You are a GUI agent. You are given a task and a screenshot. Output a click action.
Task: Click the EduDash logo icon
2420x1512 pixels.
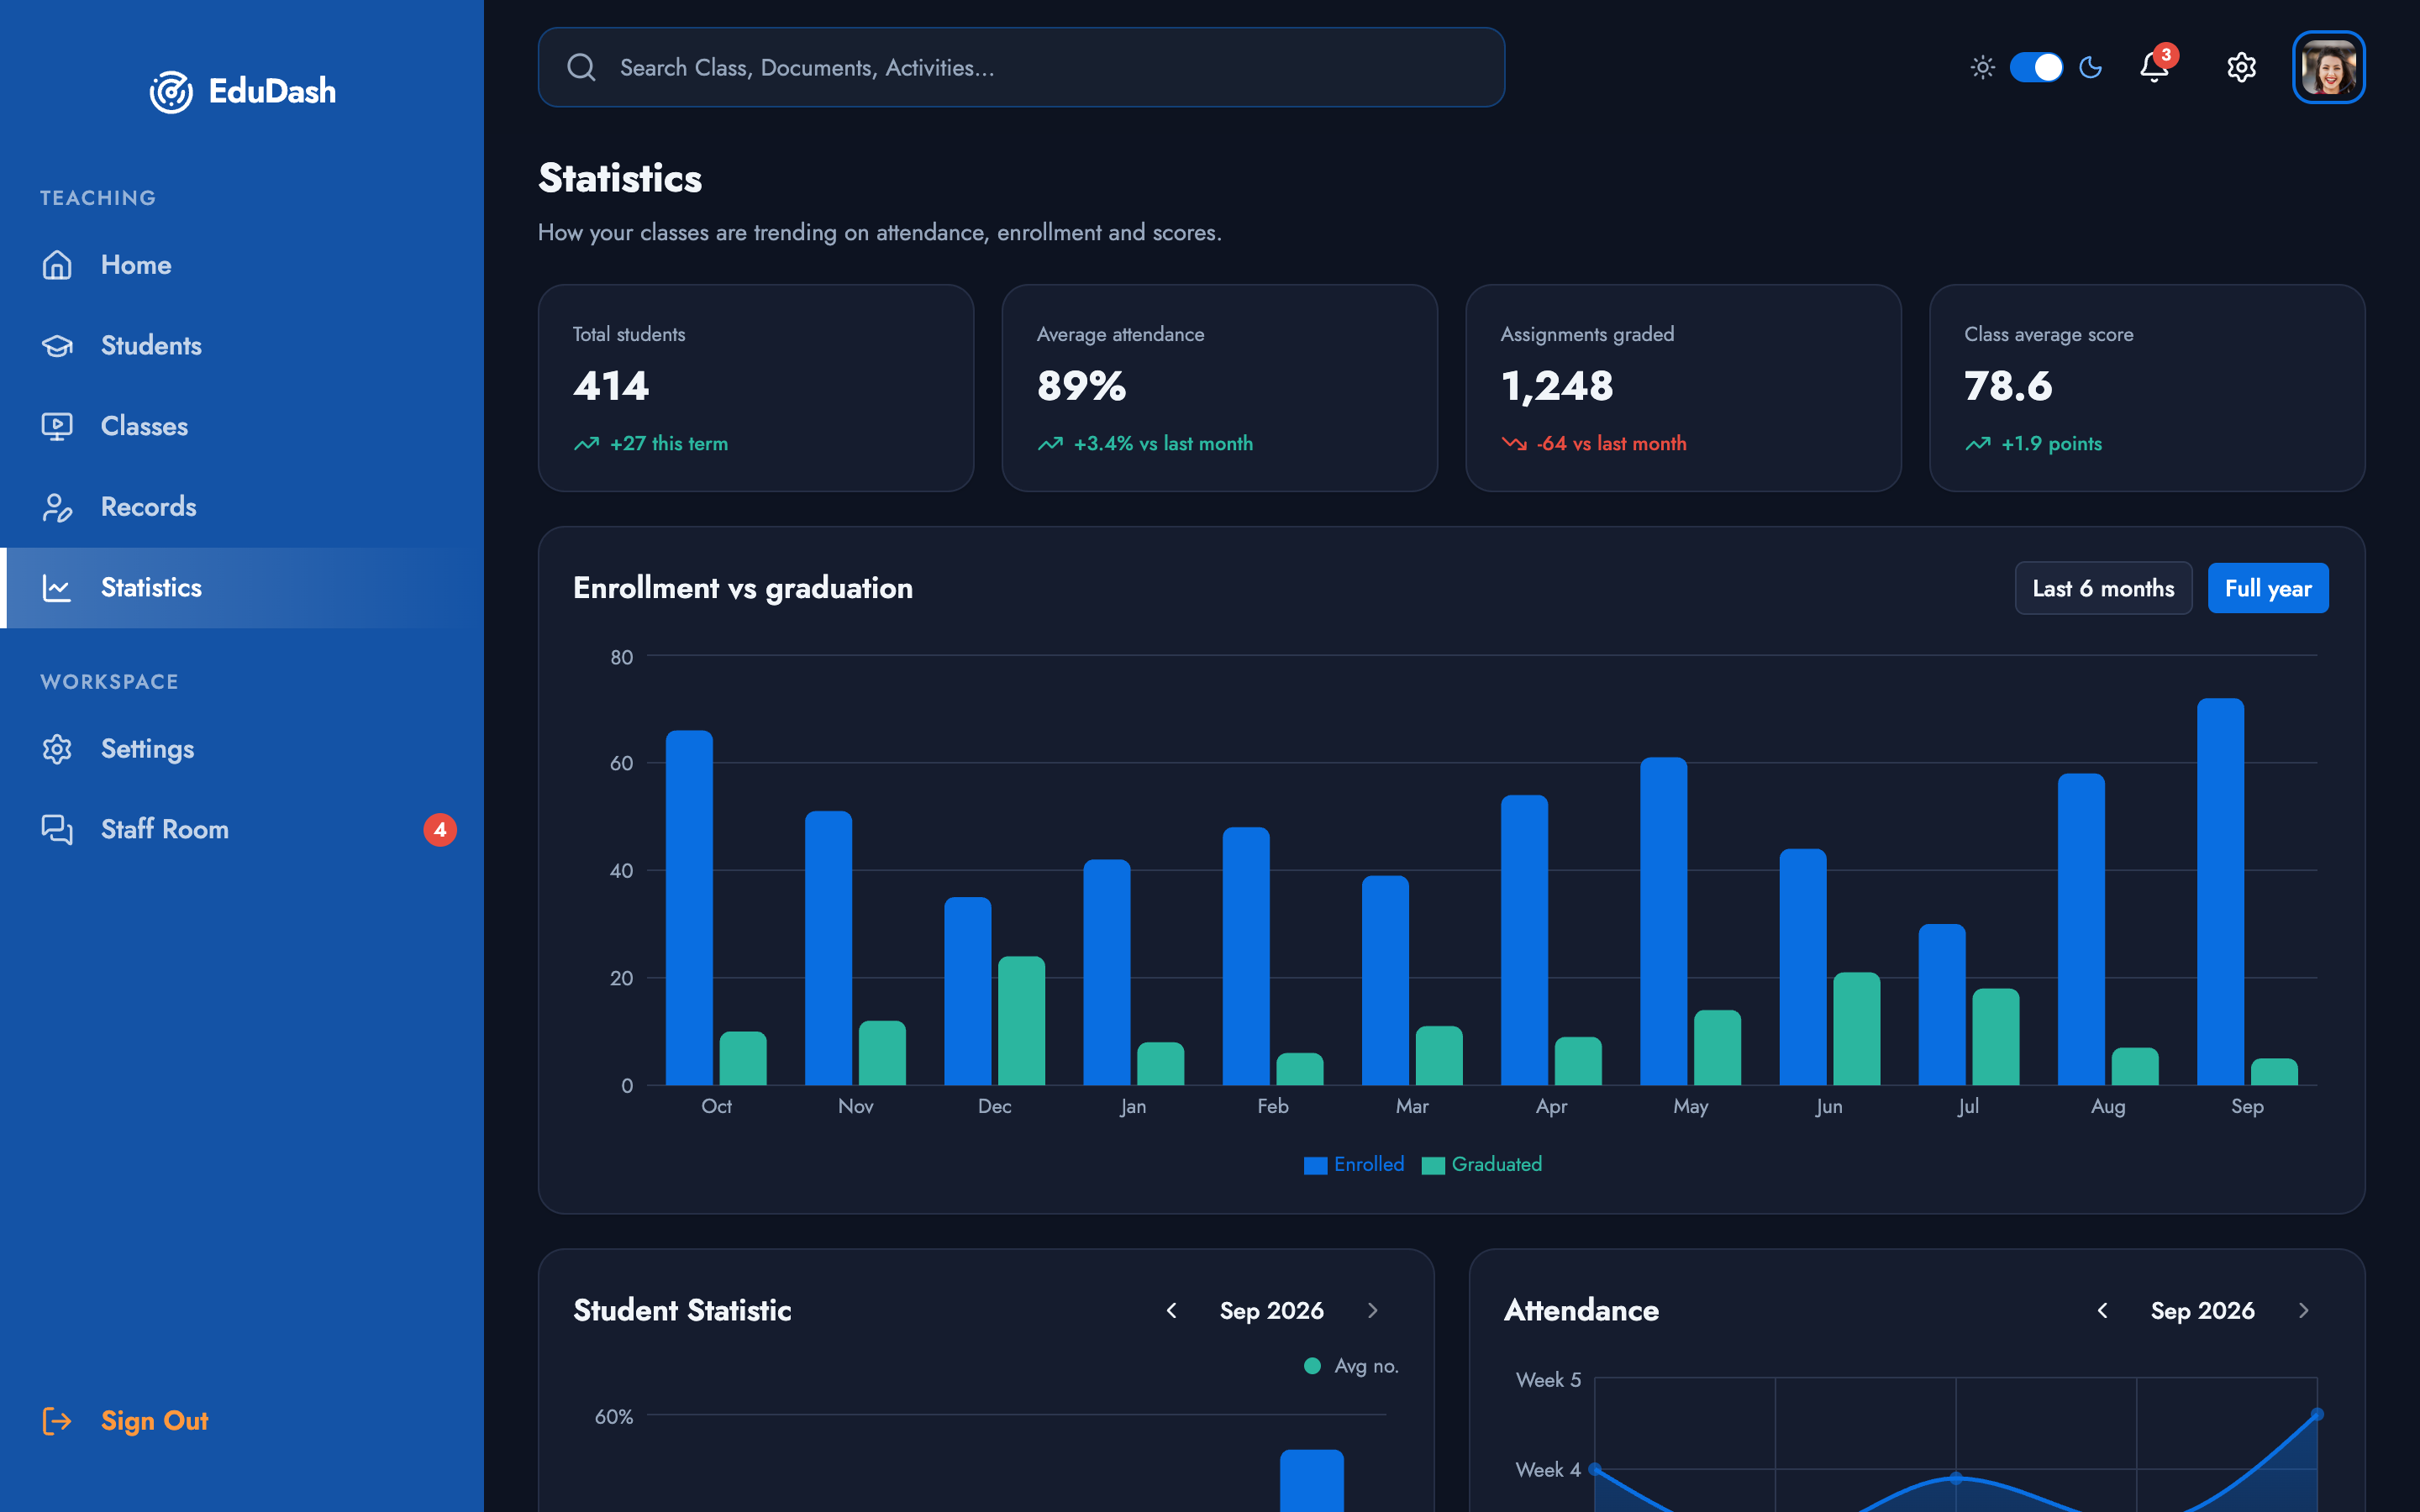tap(171, 92)
